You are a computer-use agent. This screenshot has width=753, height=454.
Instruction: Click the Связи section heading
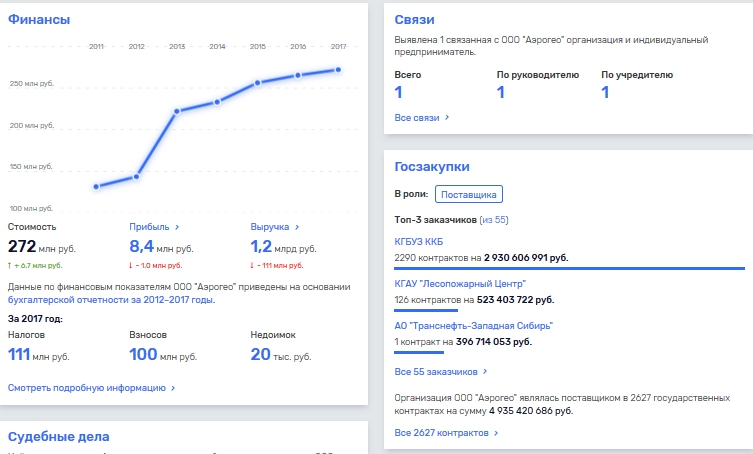pos(414,19)
